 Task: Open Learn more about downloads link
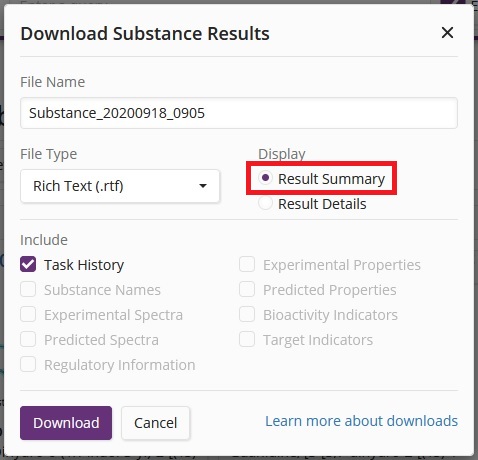[x=361, y=421]
